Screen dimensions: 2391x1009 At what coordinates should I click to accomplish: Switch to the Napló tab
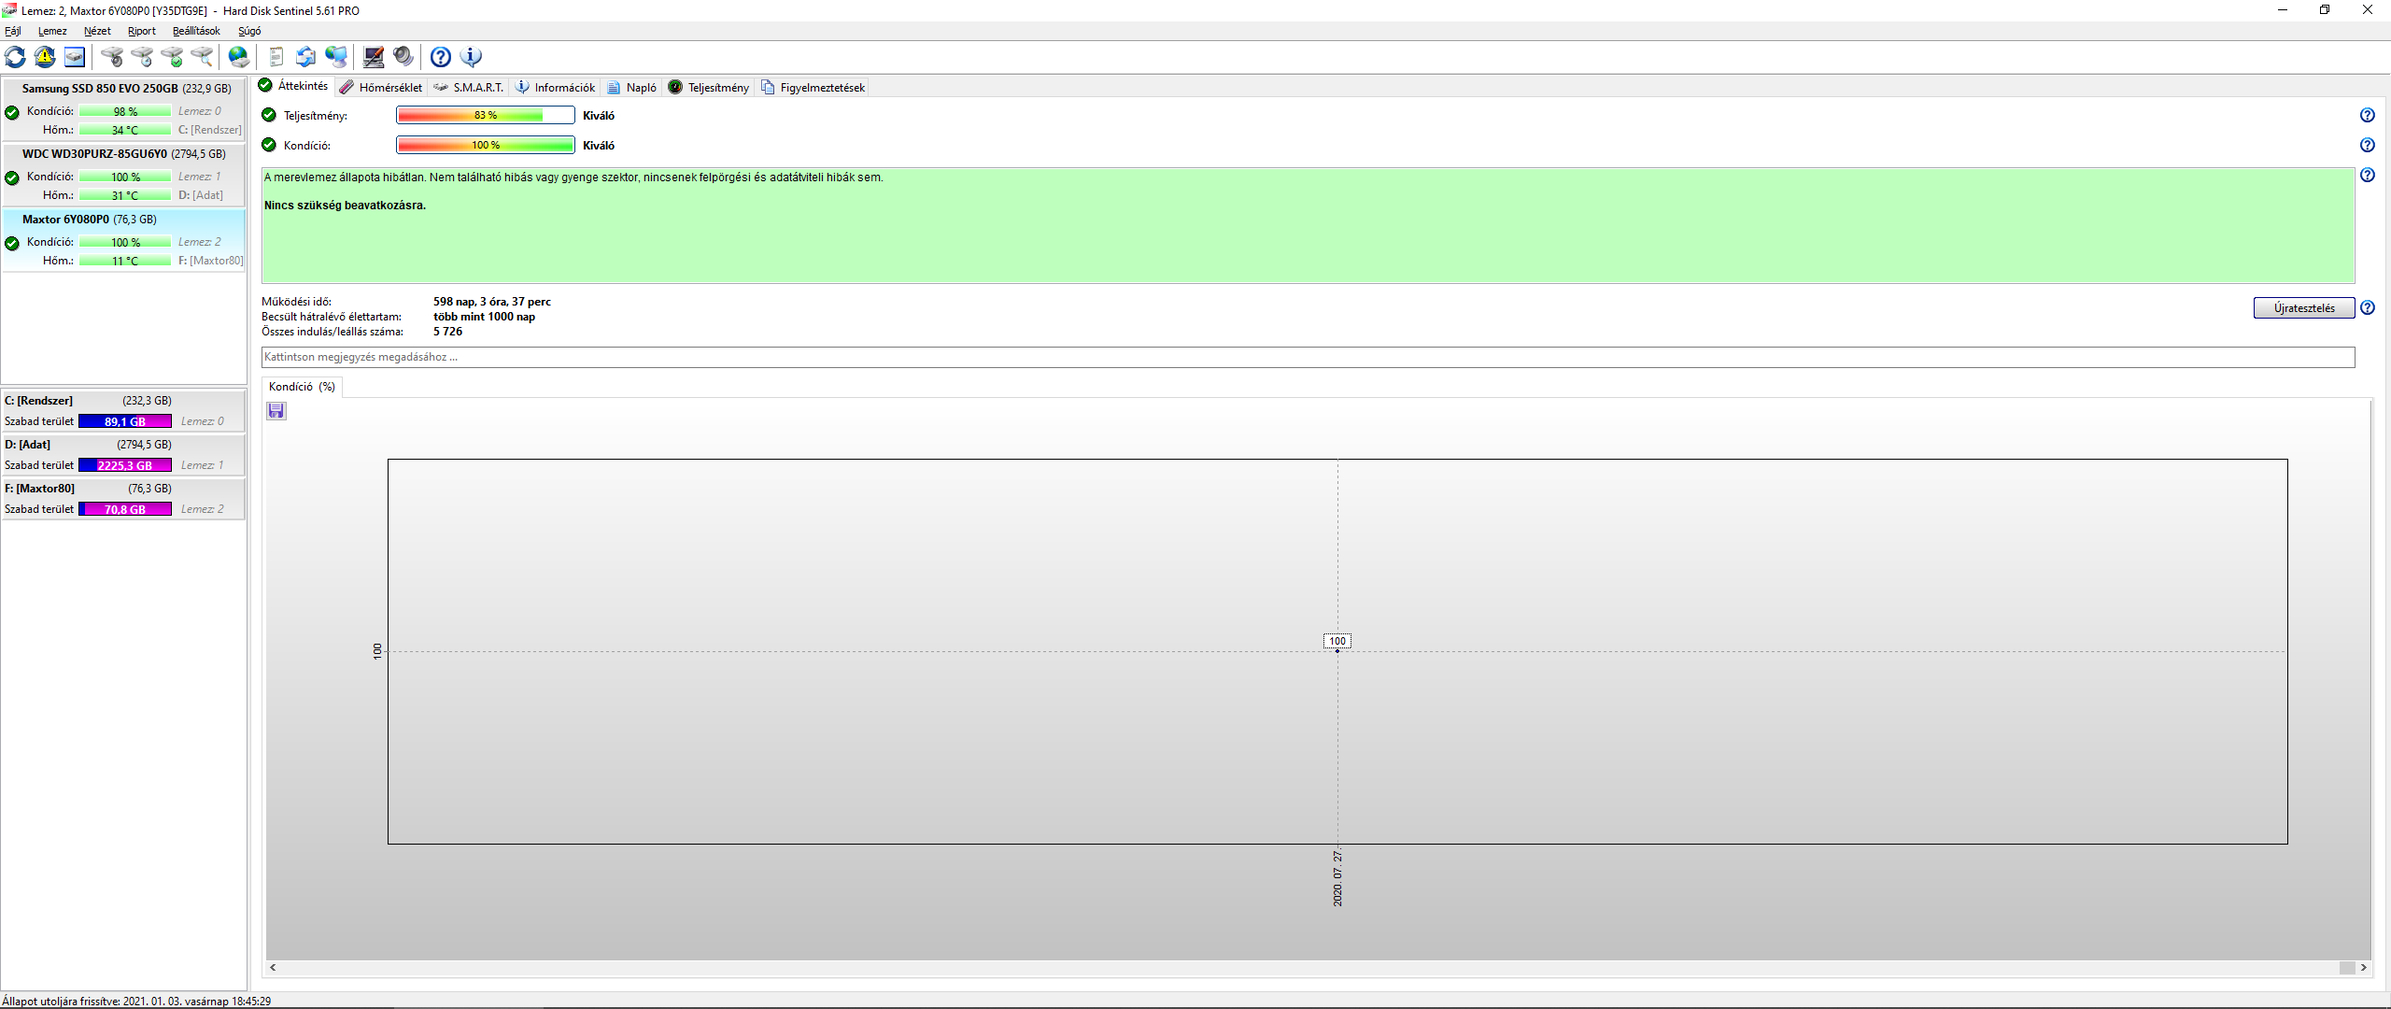pyautogui.click(x=632, y=88)
